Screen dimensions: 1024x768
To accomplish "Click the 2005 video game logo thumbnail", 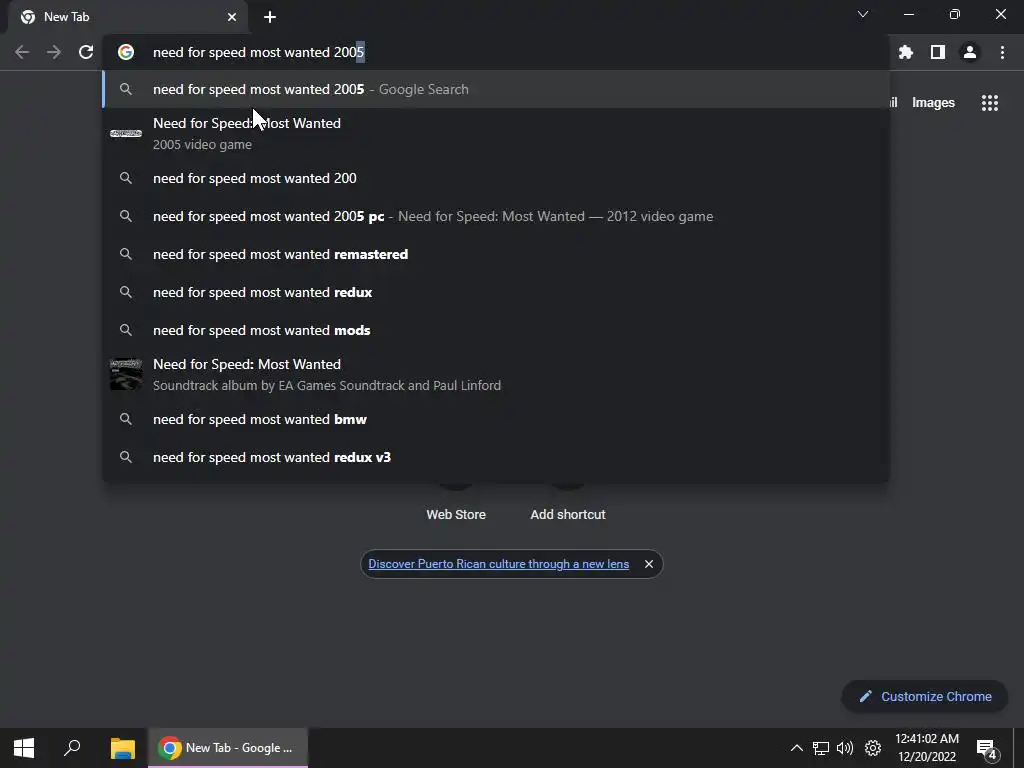I will pyautogui.click(x=126, y=133).
